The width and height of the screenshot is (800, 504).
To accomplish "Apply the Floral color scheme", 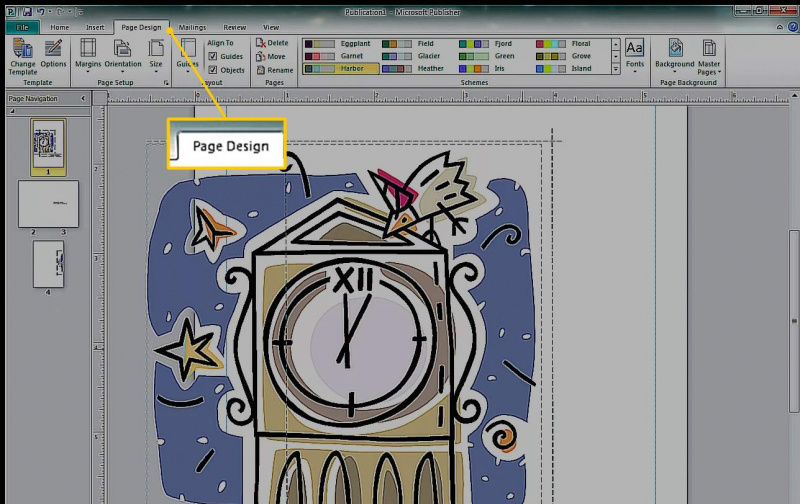I will (x=571, y=44).
